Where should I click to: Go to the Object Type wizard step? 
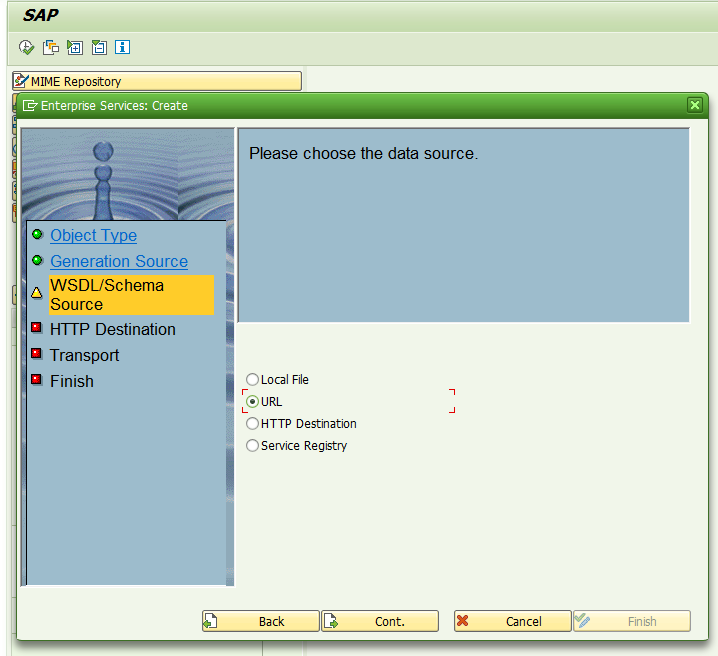tap(93, 235)
